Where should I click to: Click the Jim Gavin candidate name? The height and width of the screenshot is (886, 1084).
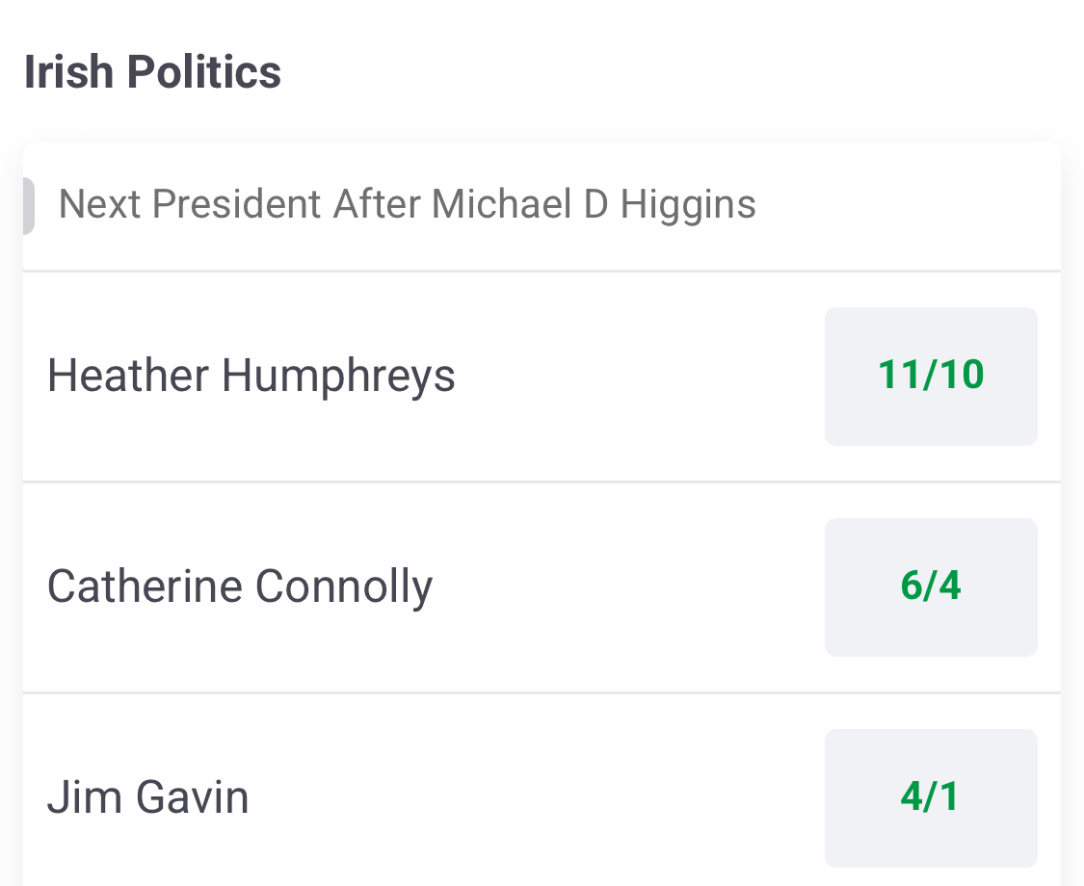(x=148, y=798)
